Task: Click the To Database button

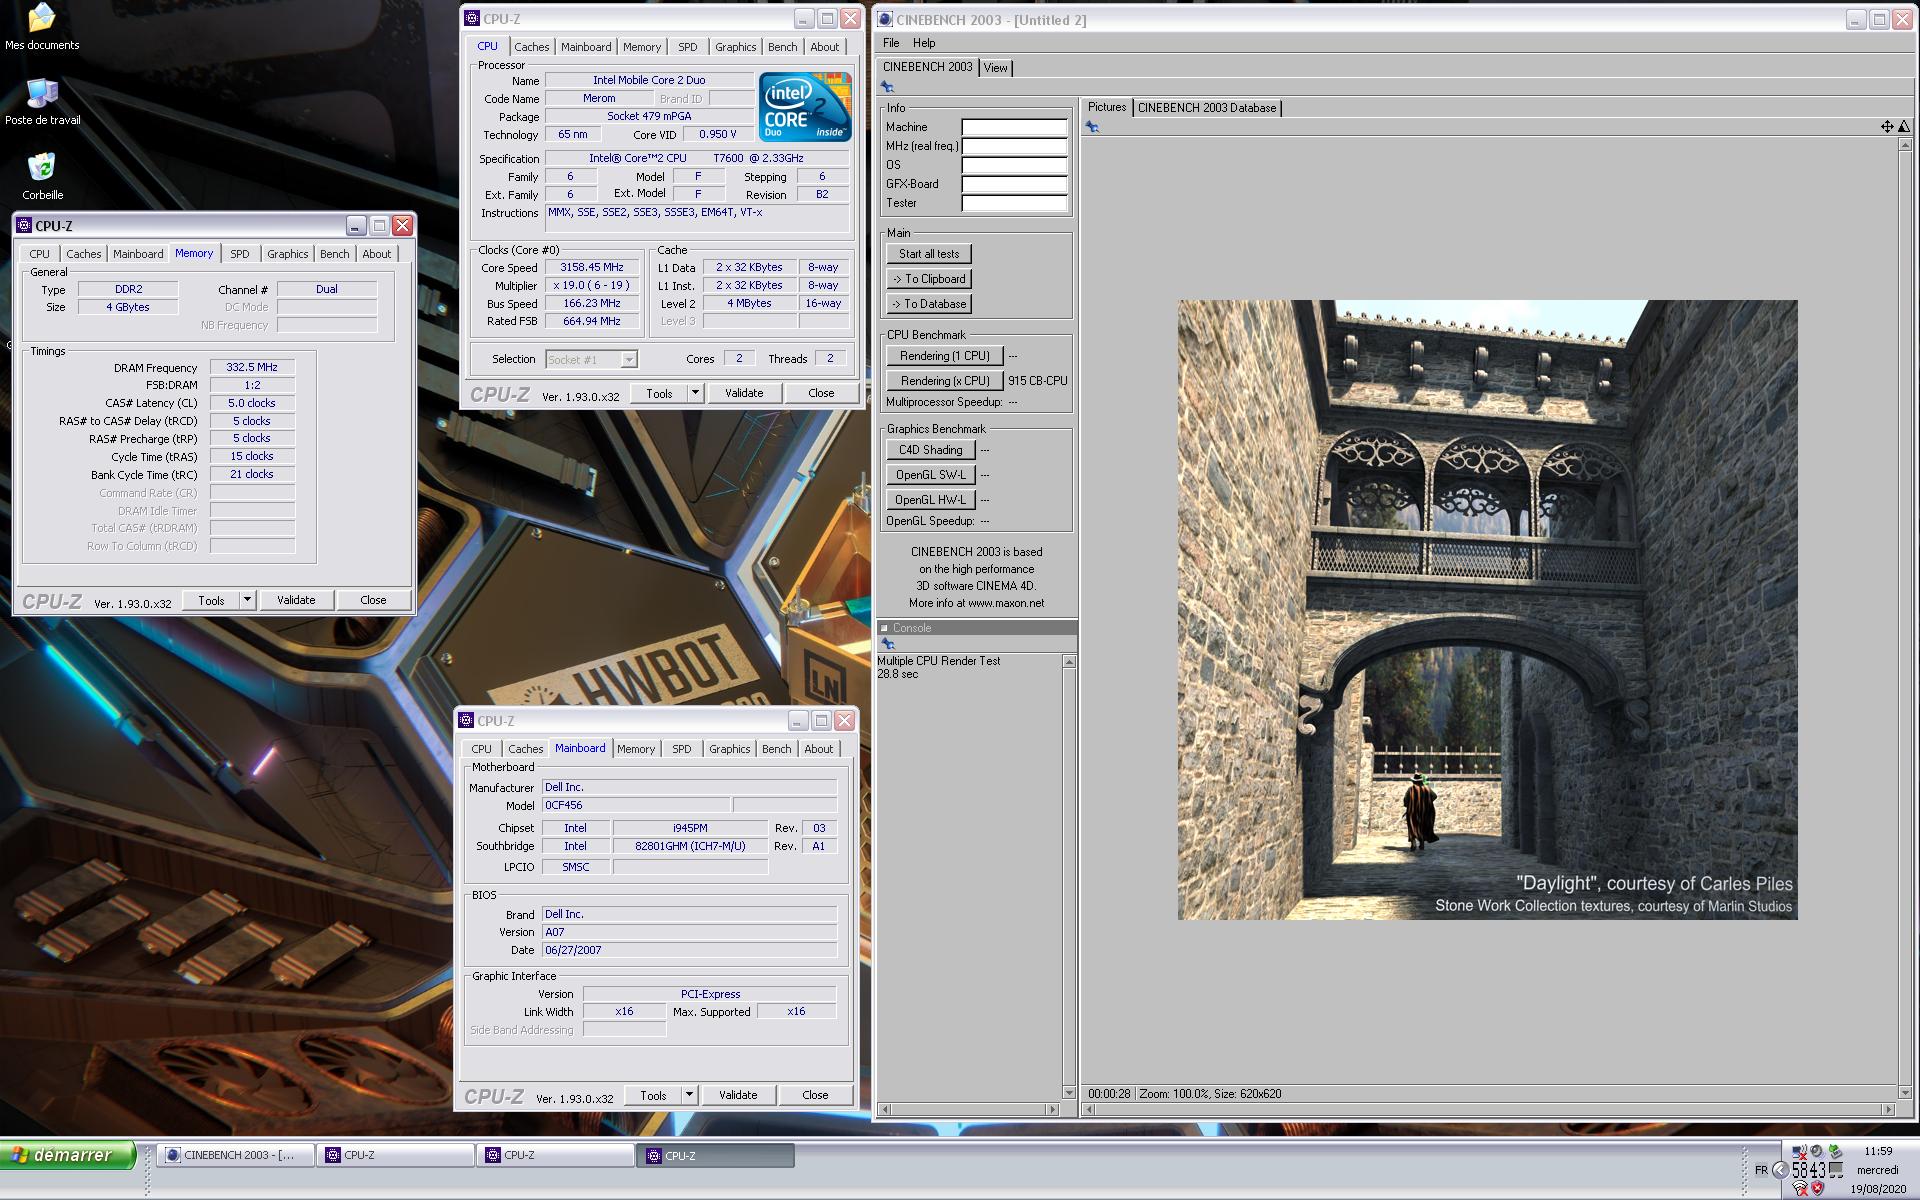Action: pyautogui.click(x=929, y=304)
